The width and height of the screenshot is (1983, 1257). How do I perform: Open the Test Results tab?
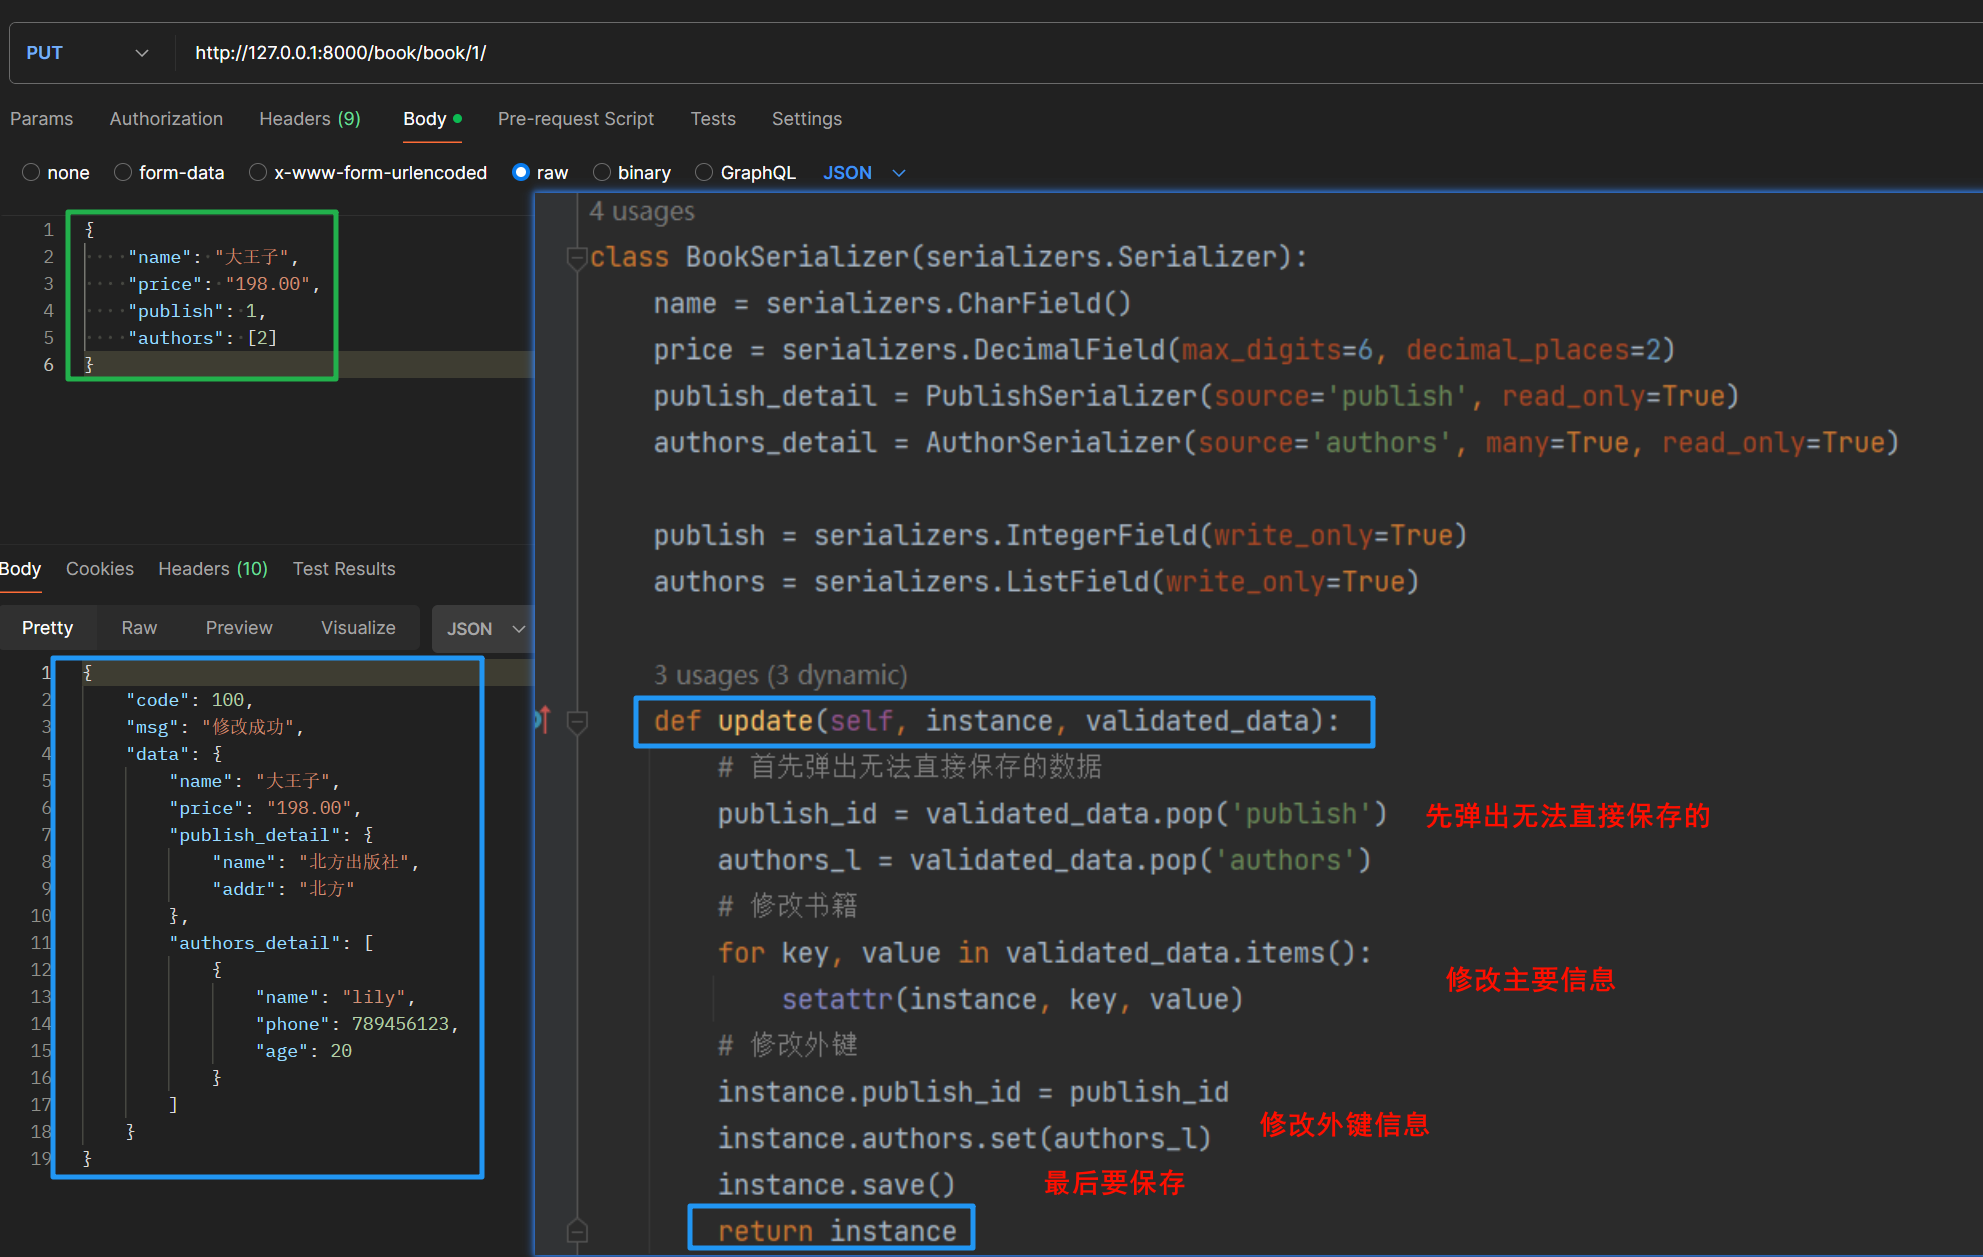pyautogui.click(x=344, y=569)
